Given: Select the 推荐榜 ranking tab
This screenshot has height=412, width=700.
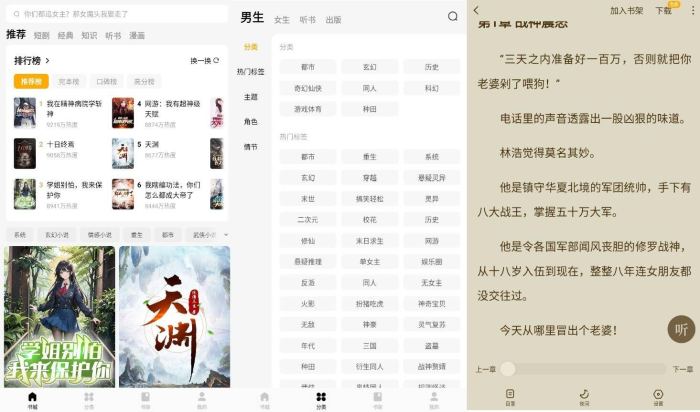Looking at the screenshot, I should point(31,82).
